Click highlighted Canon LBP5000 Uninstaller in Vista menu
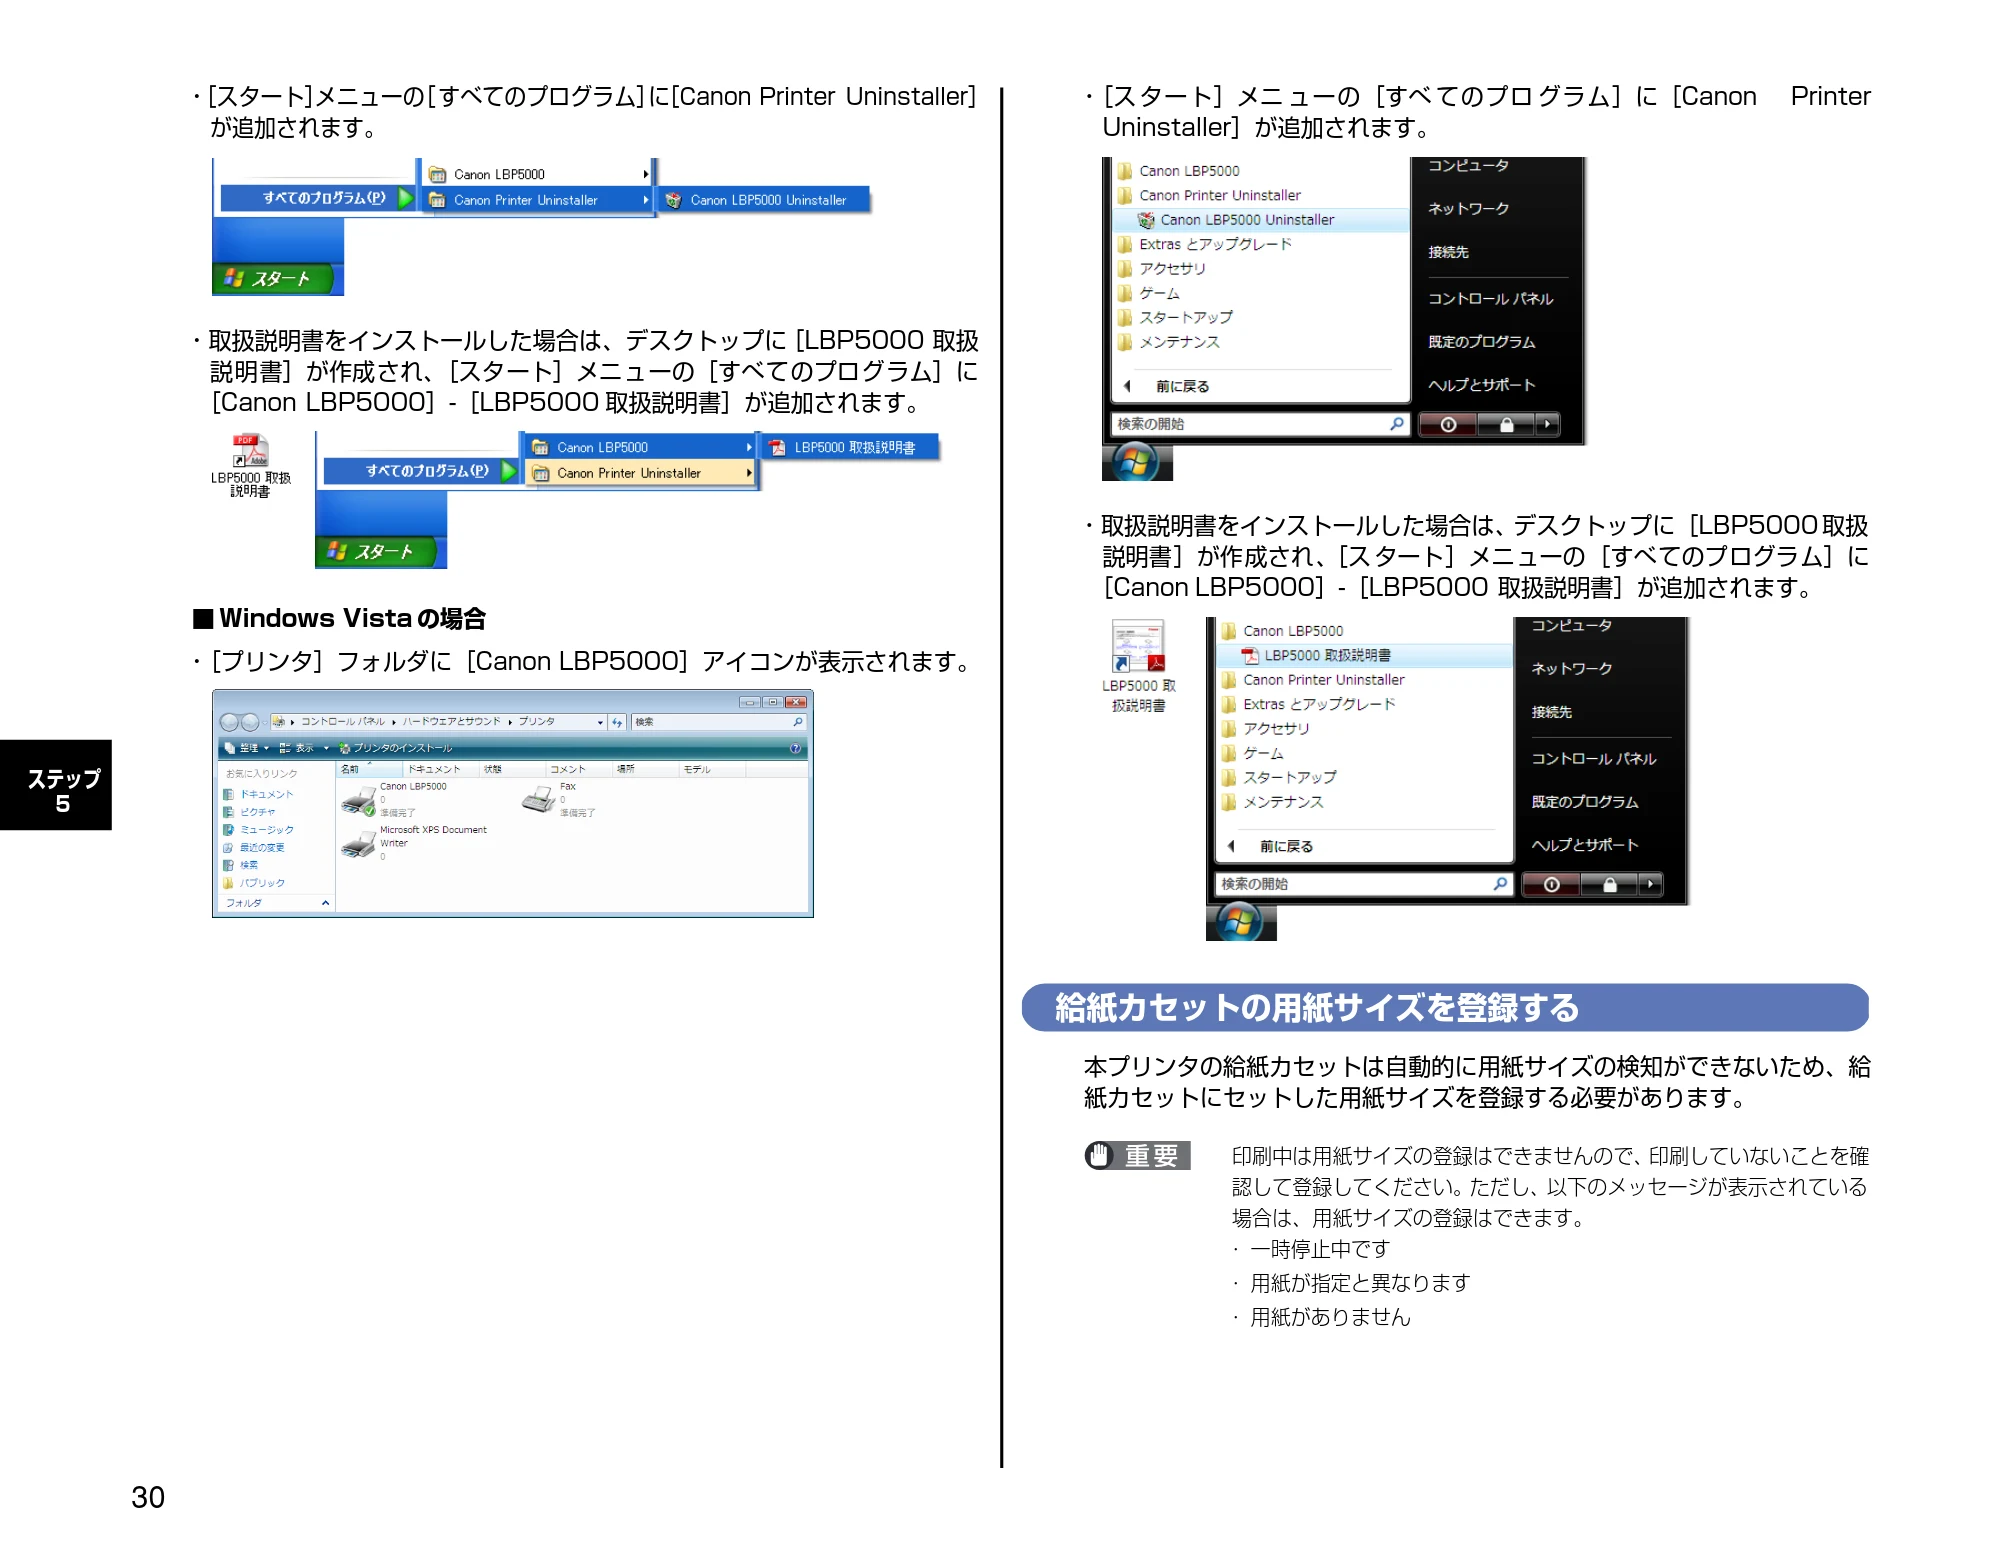 pyautogui.click(x=1260, y=220)
